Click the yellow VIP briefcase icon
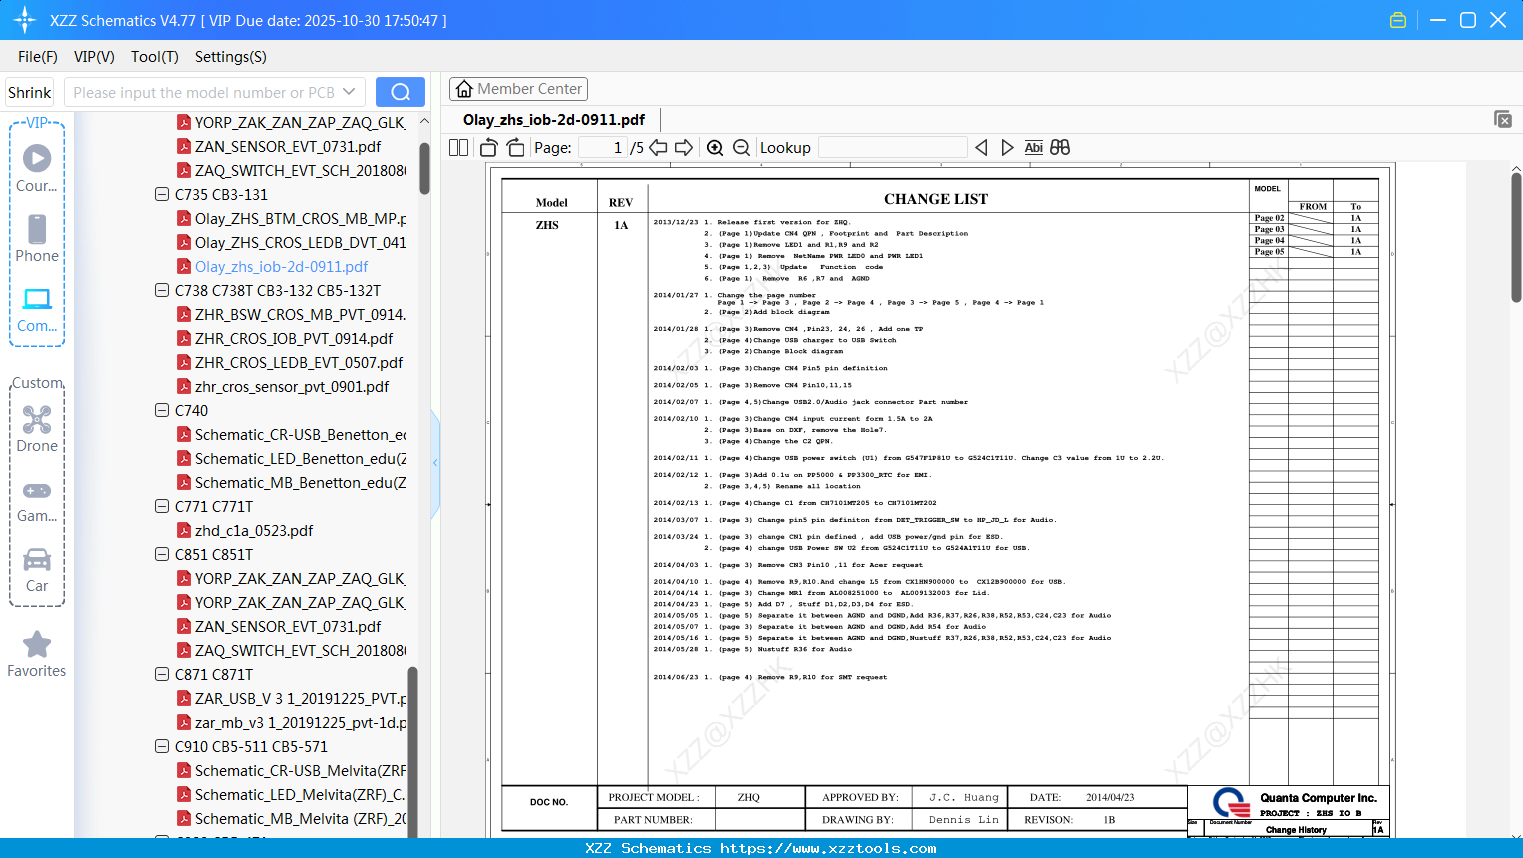 click(1398, 20)
